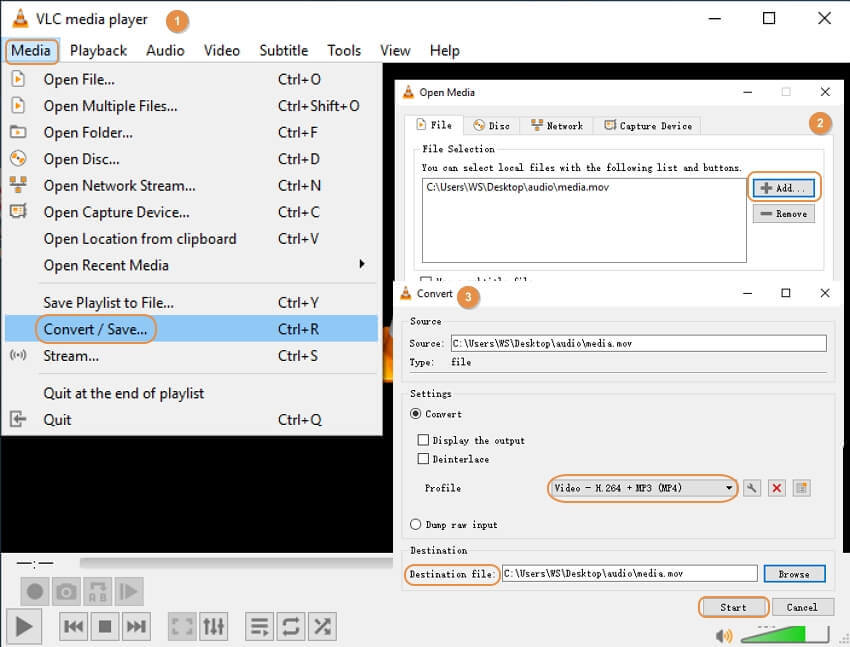Open the View menu
Image resolution: width=850 pixels, height=647 pixels.
(395, 51)
